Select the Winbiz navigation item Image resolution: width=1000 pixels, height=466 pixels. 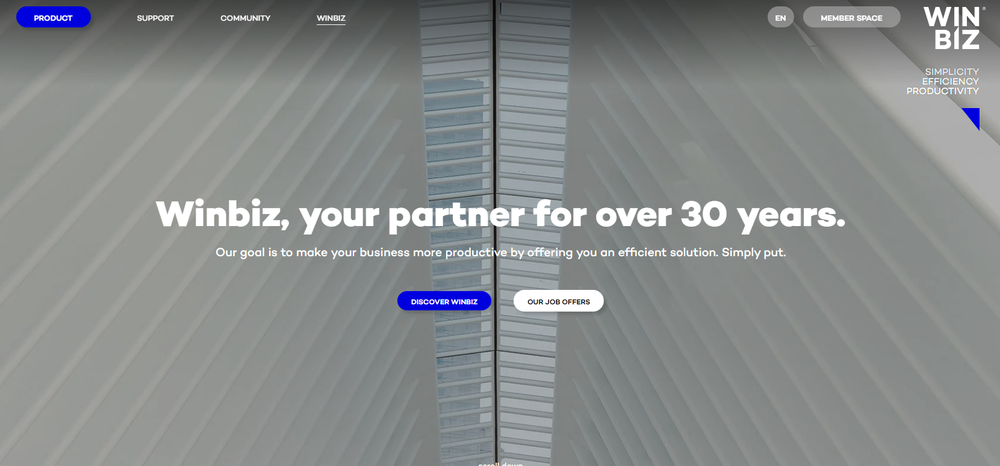point(331,18)
